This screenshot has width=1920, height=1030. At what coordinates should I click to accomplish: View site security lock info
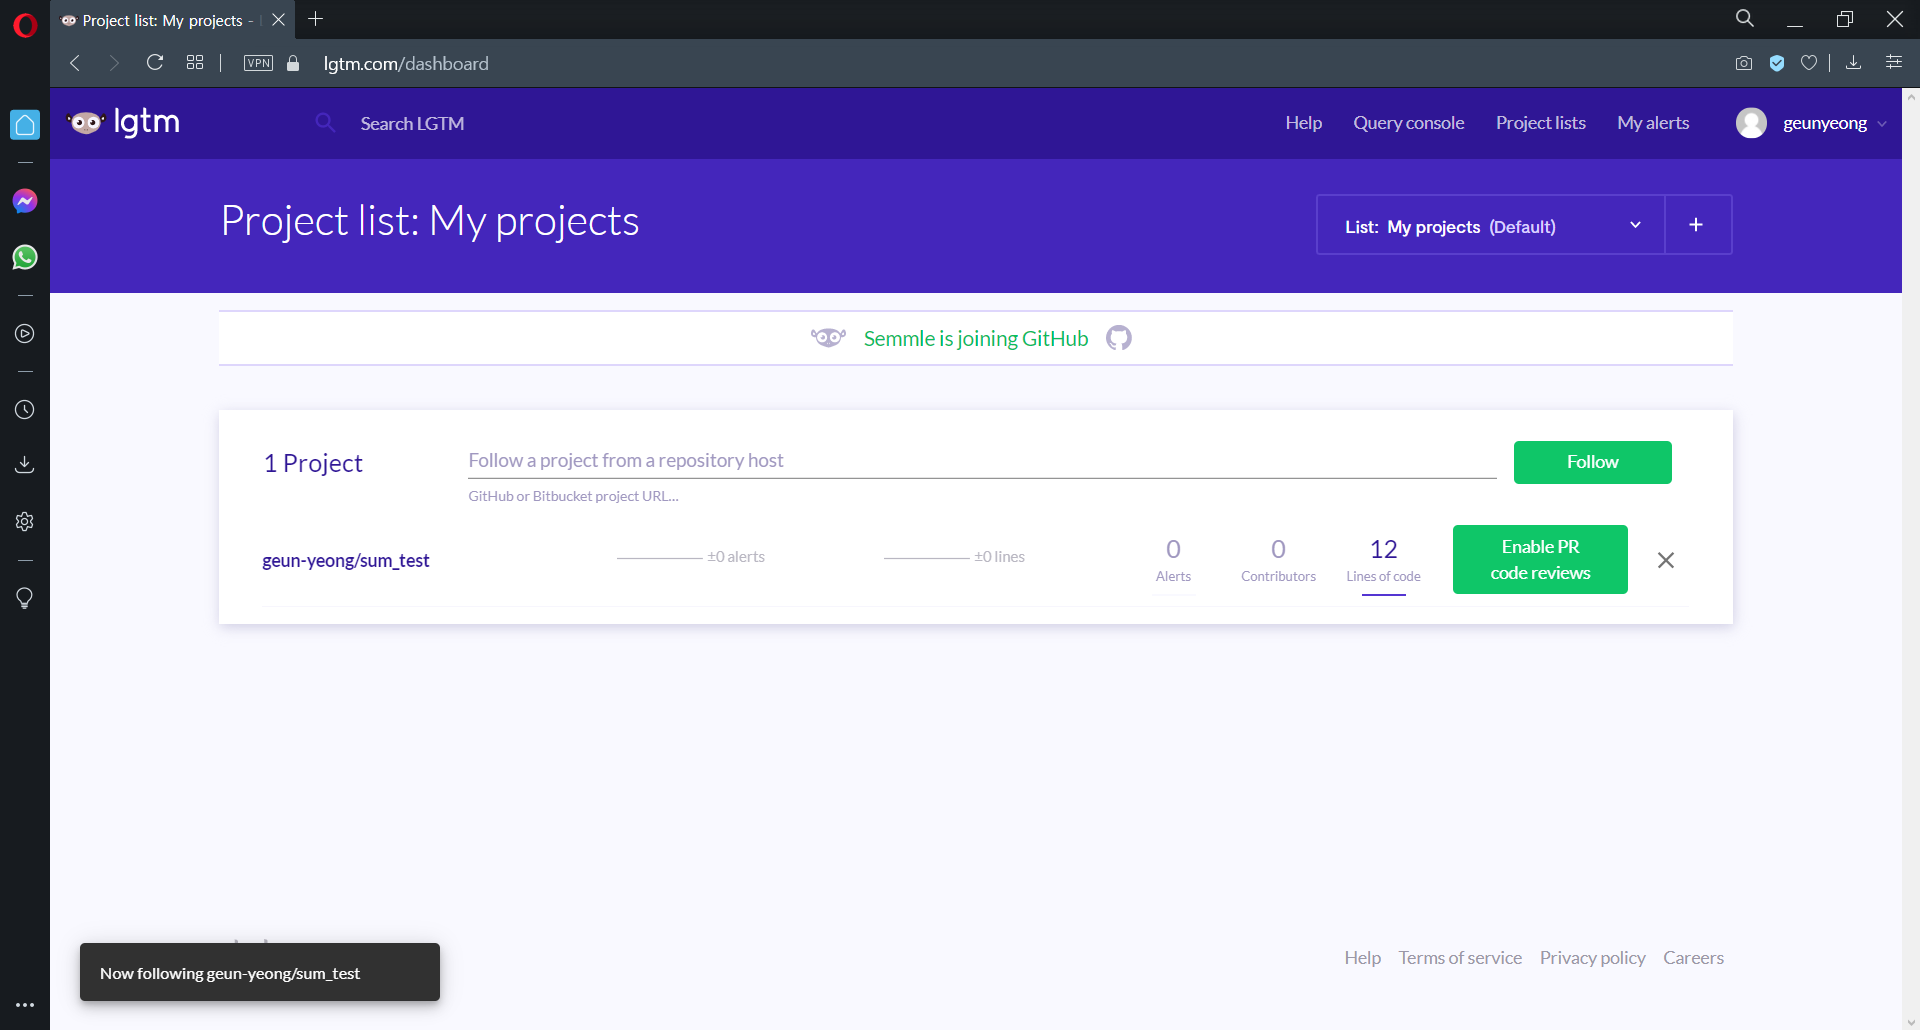(293, 63)
